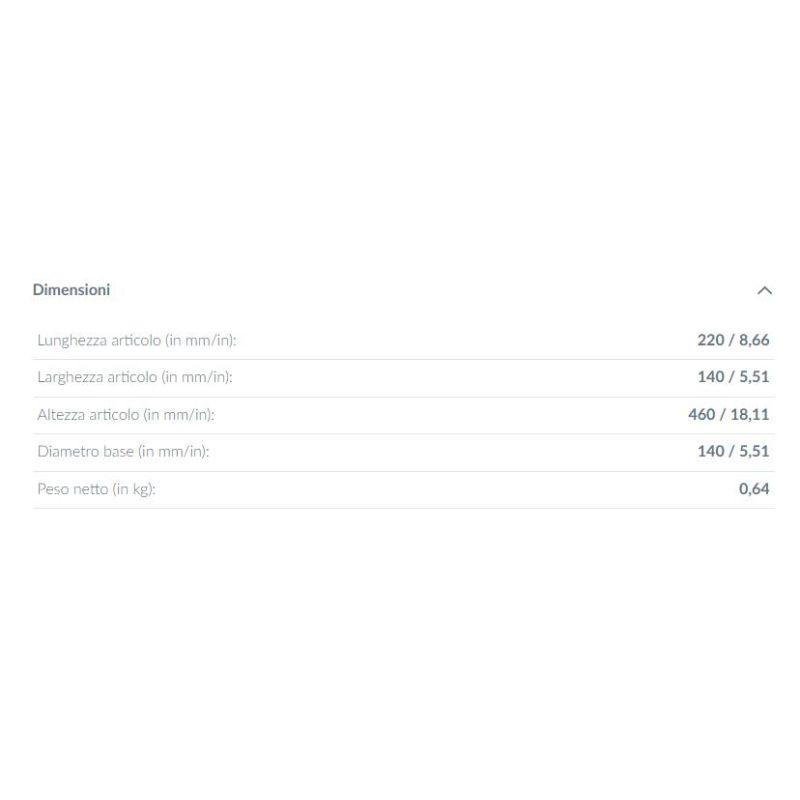
Task: Click (in mm/in) unit hint beside Lunghezza articolo
Action: (x=200, y=340)
